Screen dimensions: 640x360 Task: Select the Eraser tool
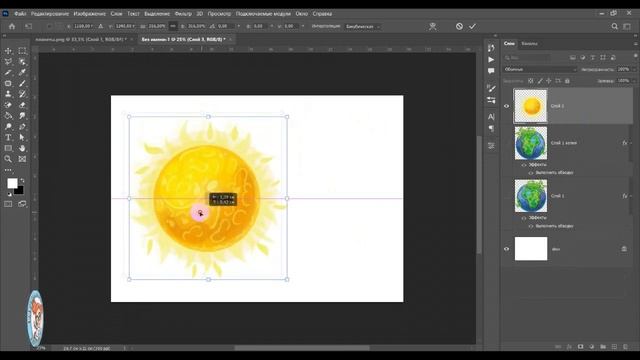click(22, 105)
